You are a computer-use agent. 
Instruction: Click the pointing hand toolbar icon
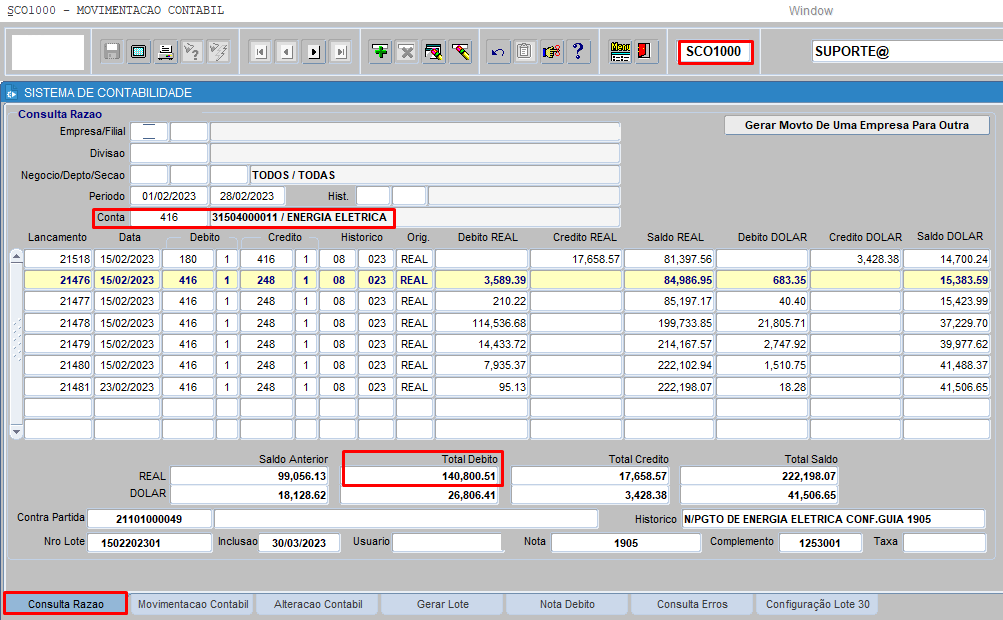[x=551, y=52]
